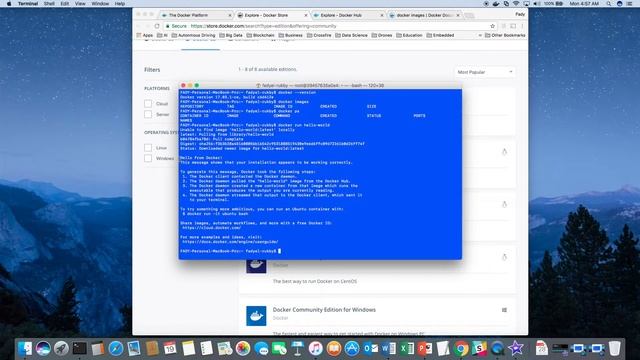The width and height of the screenshot is (640, 360).
Task: Close the Explore - Docker Store tab
Action: 306,15
